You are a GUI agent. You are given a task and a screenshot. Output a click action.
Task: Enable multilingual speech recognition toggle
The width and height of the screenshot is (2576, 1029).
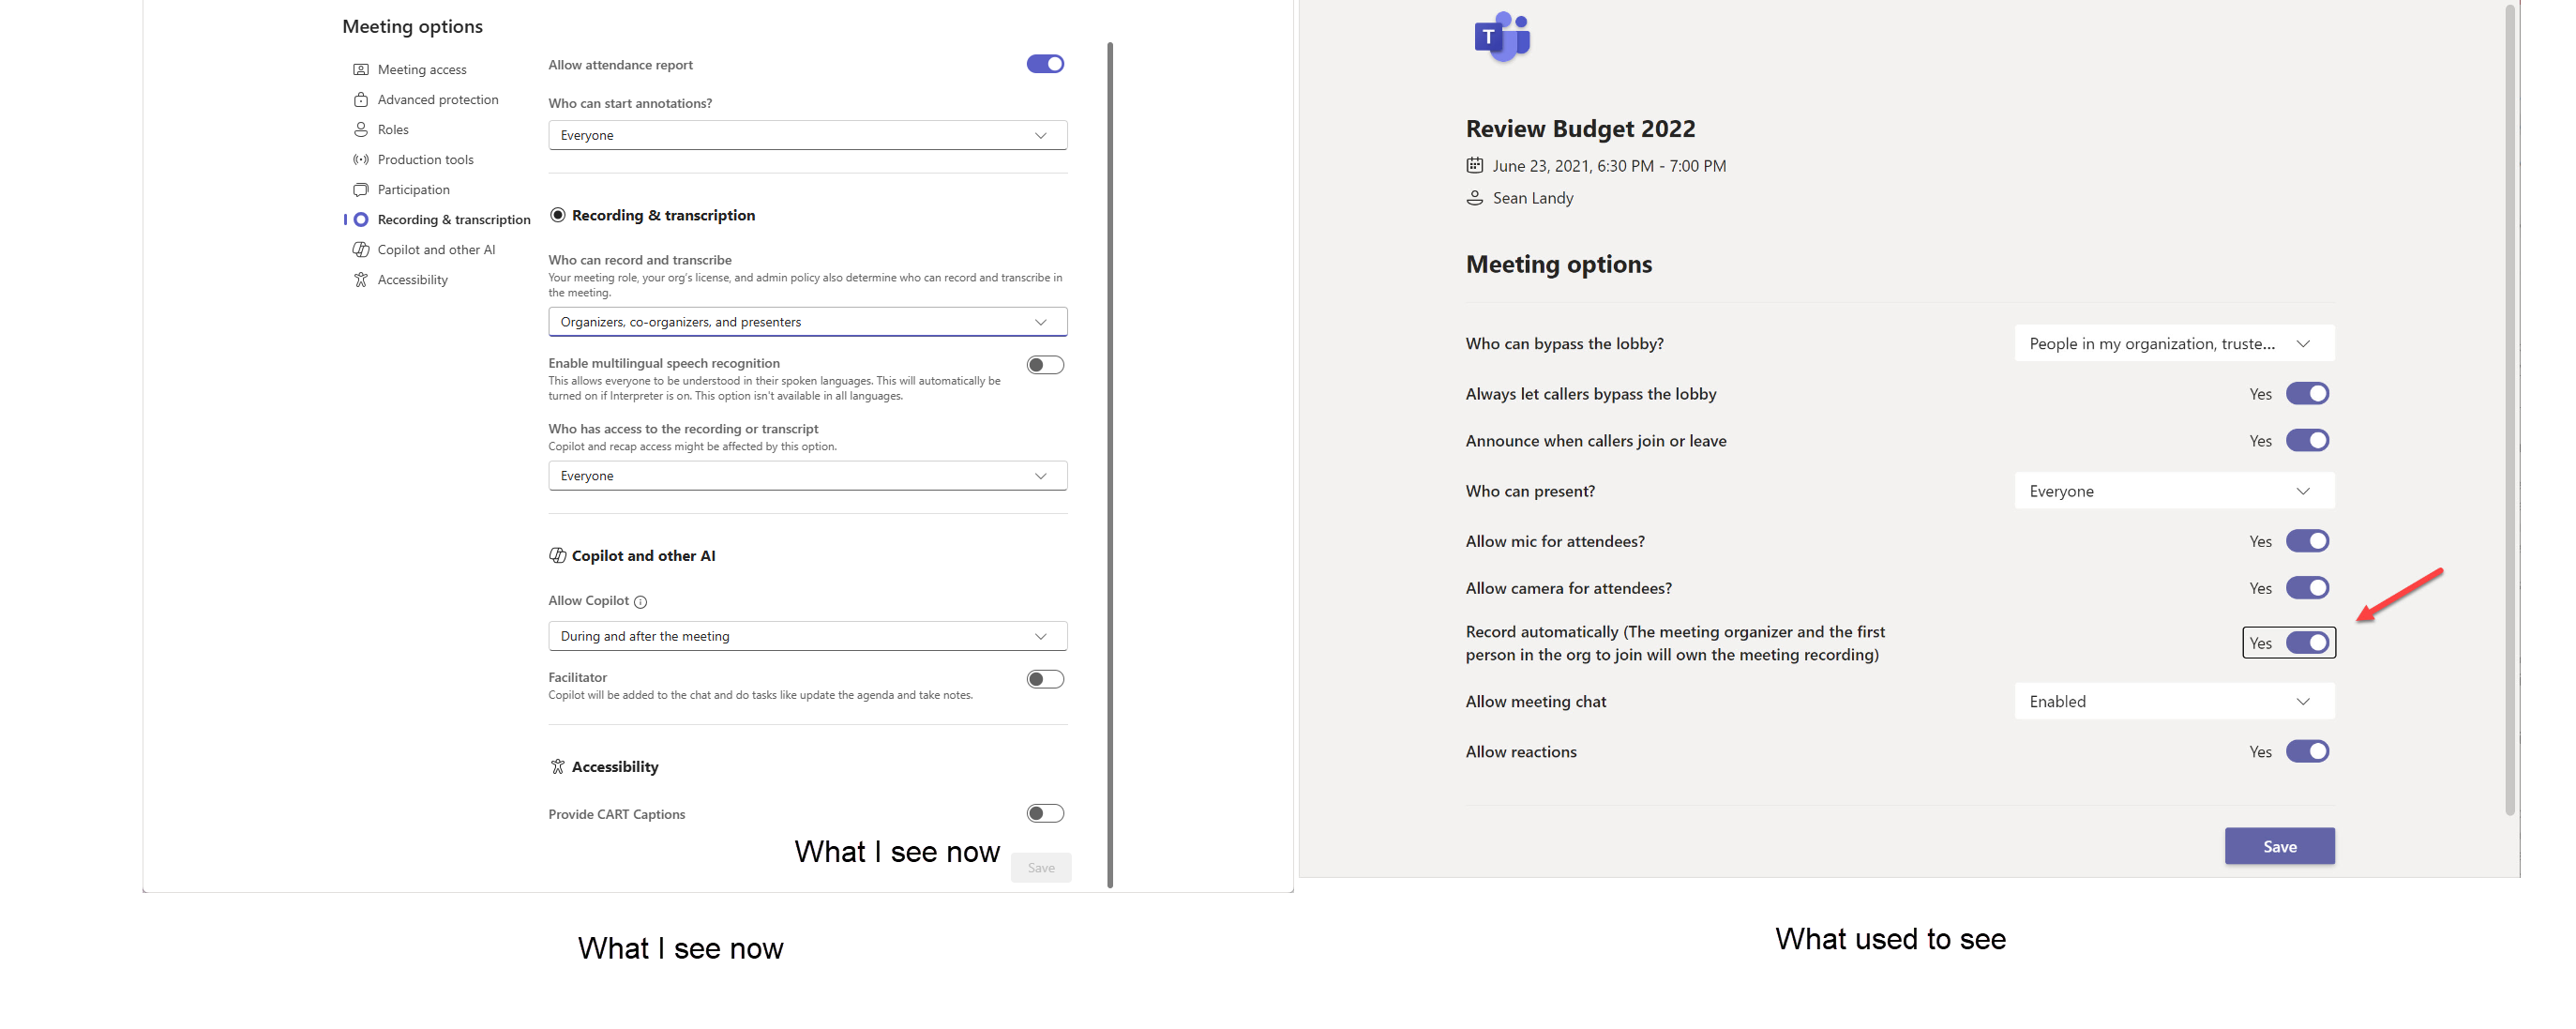1045,365
